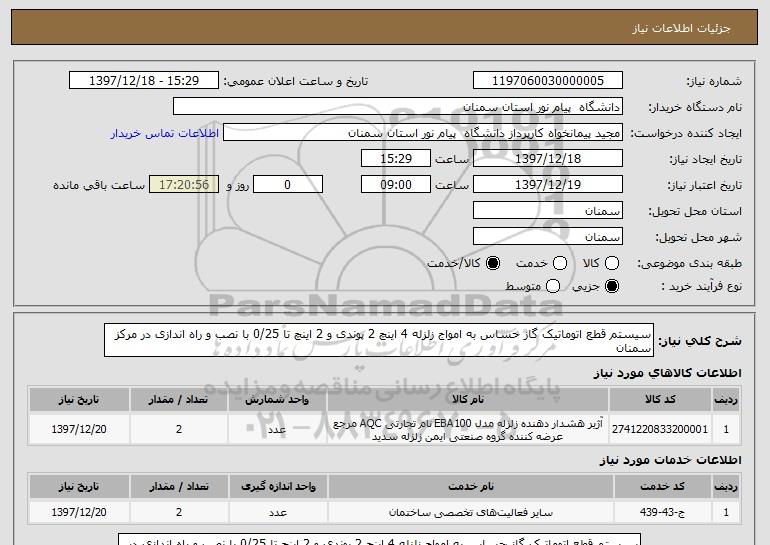
Task: Click the validity time field 09:00
Action: (396, 185)
